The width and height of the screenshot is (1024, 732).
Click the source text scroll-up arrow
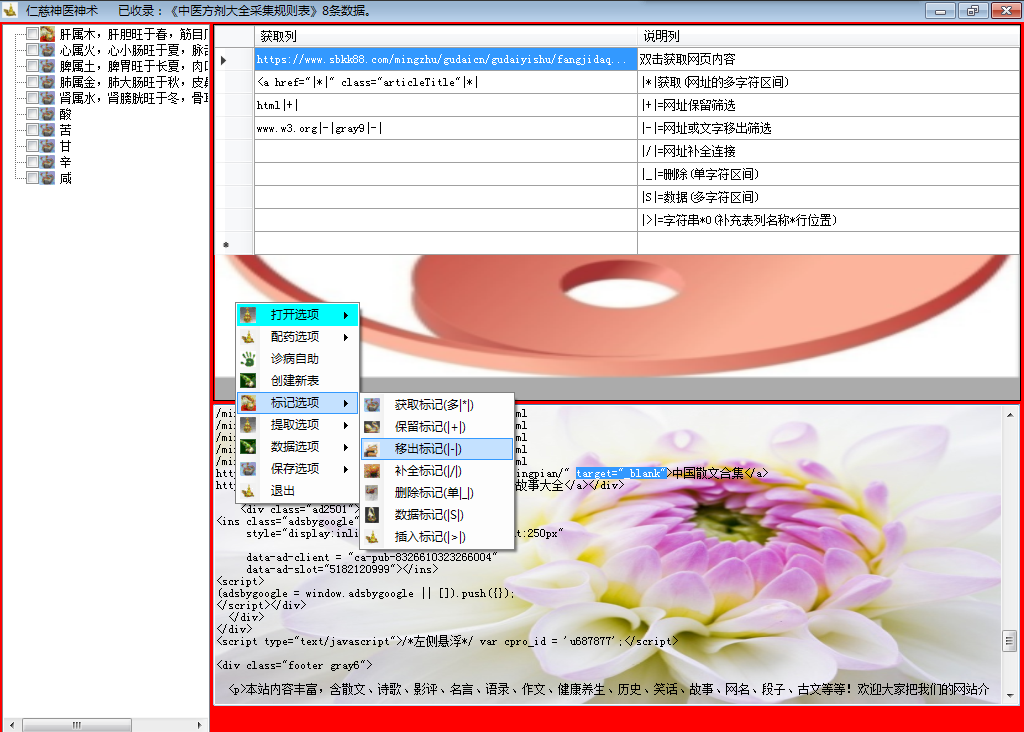pyautogui.click(x=1010, y=414)
